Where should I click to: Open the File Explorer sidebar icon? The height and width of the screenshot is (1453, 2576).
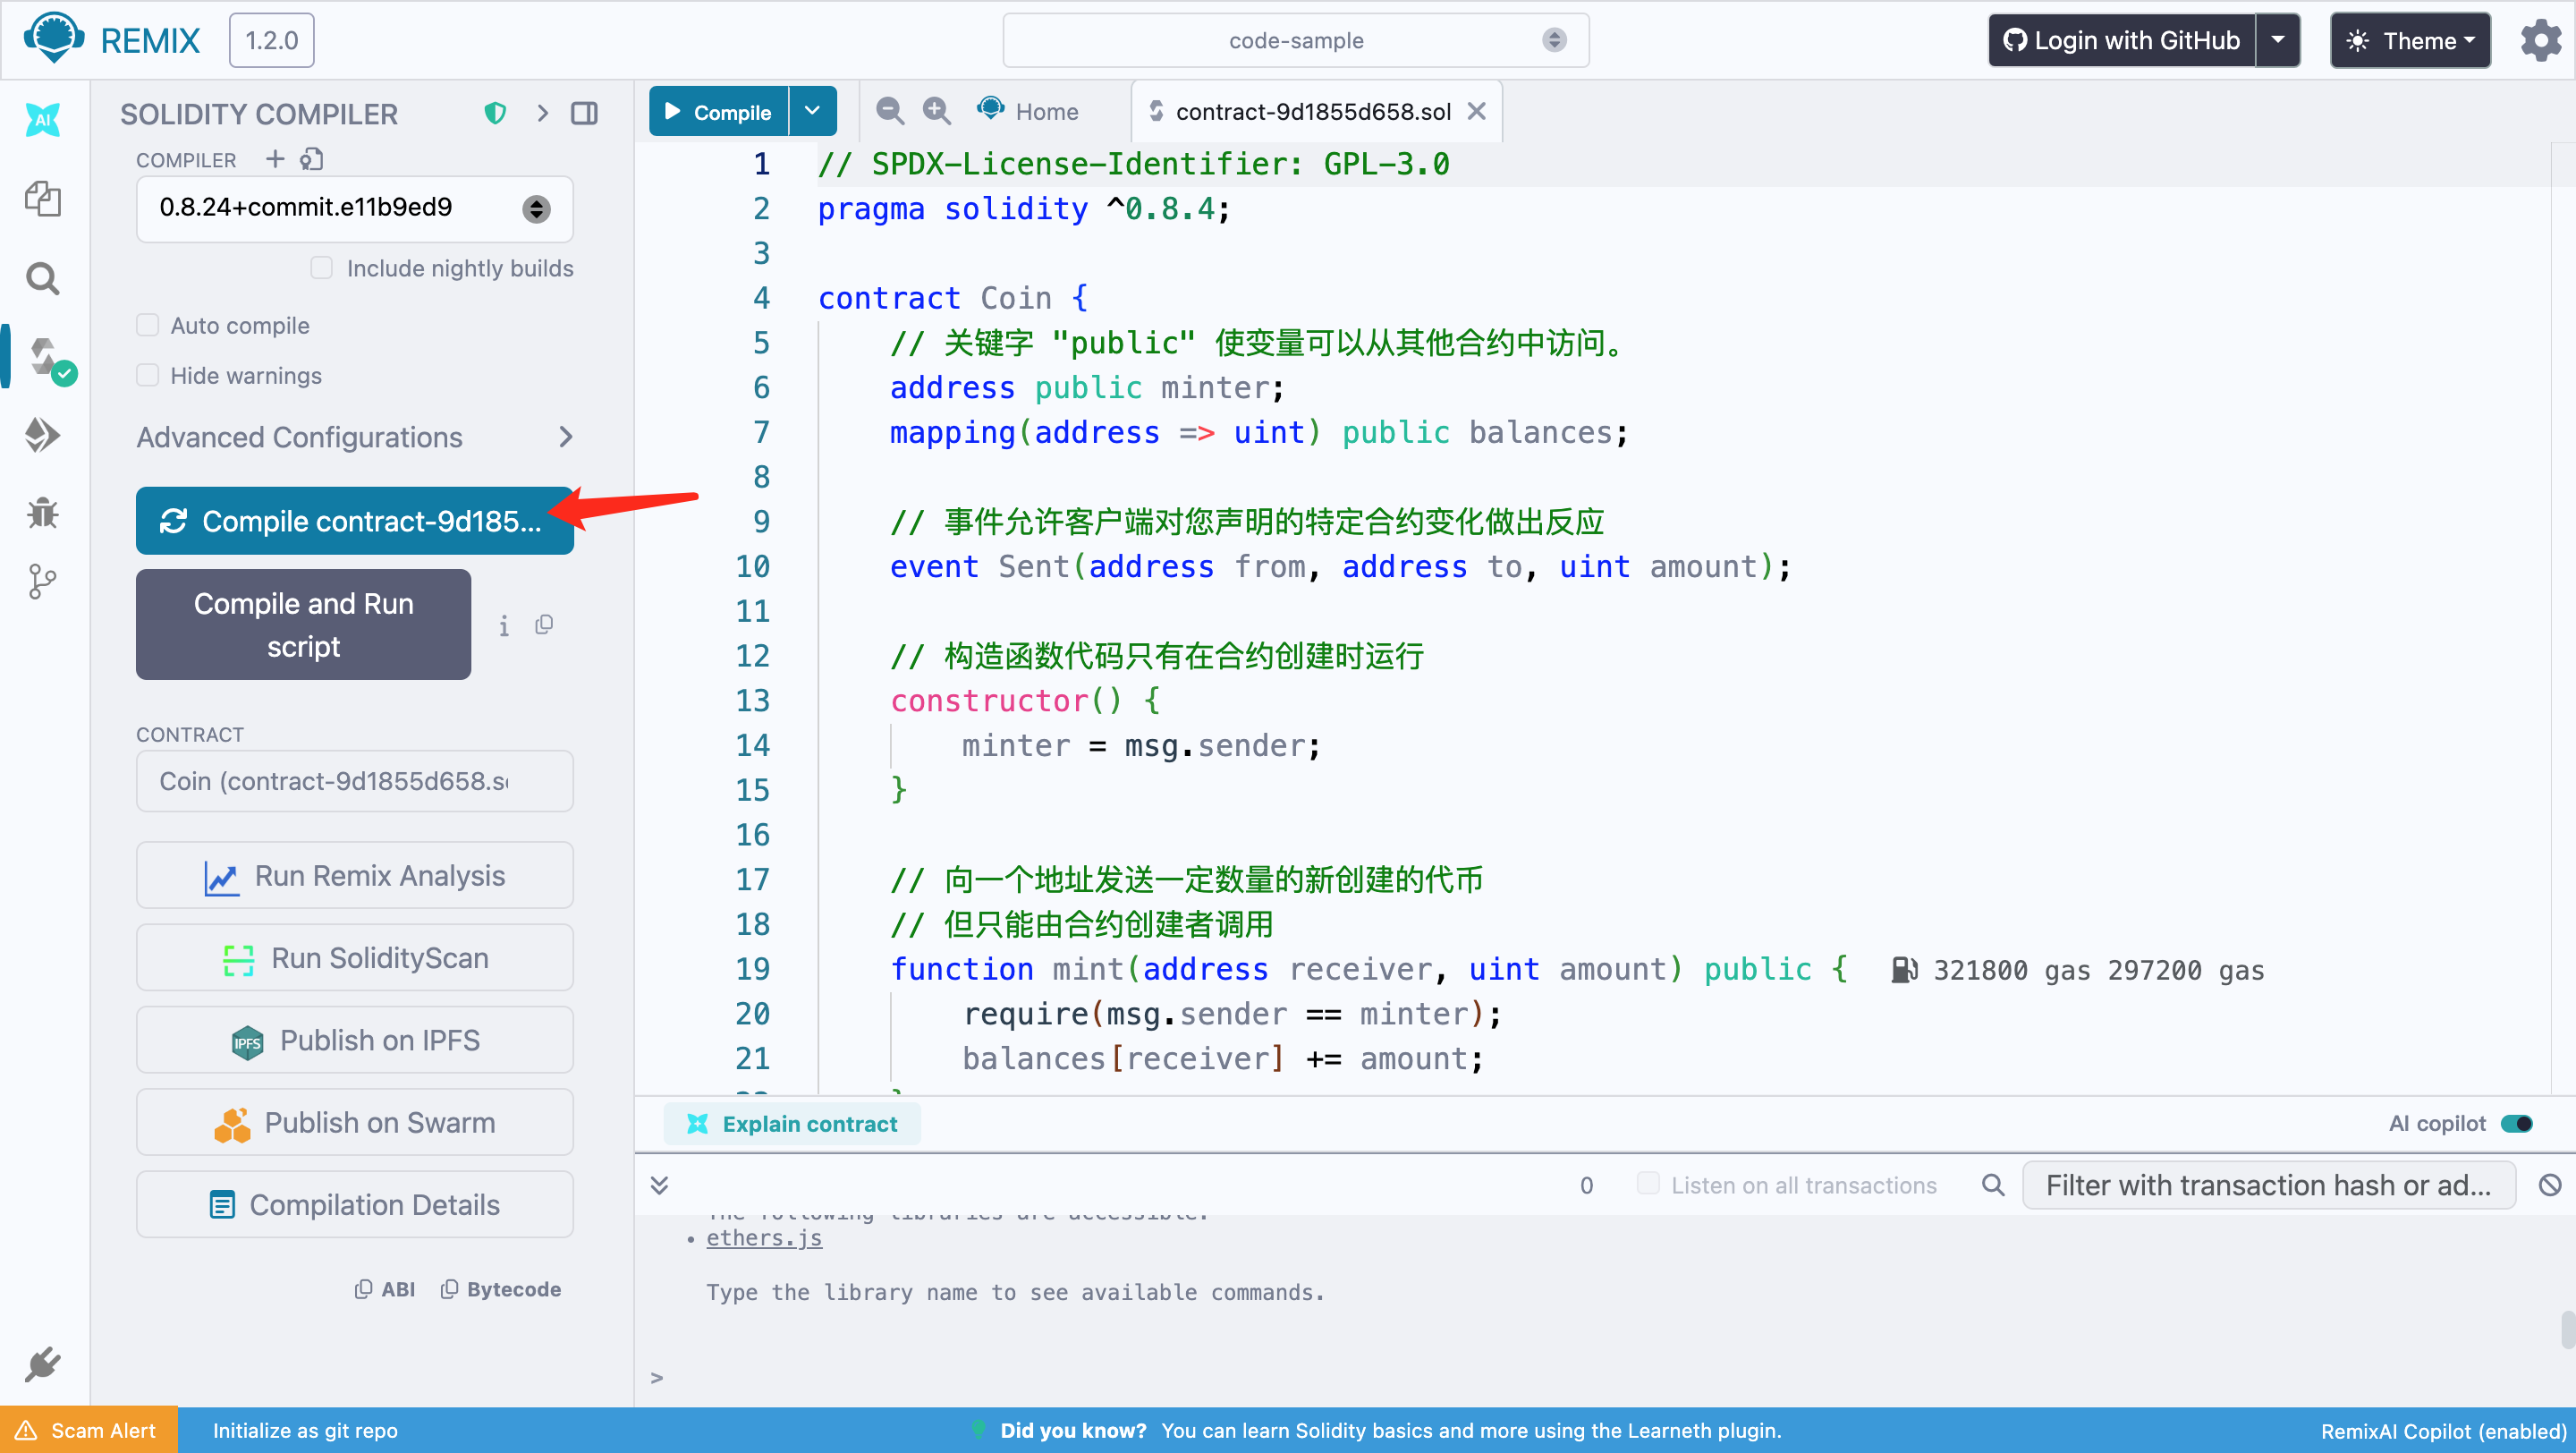(x=42, y=198)
